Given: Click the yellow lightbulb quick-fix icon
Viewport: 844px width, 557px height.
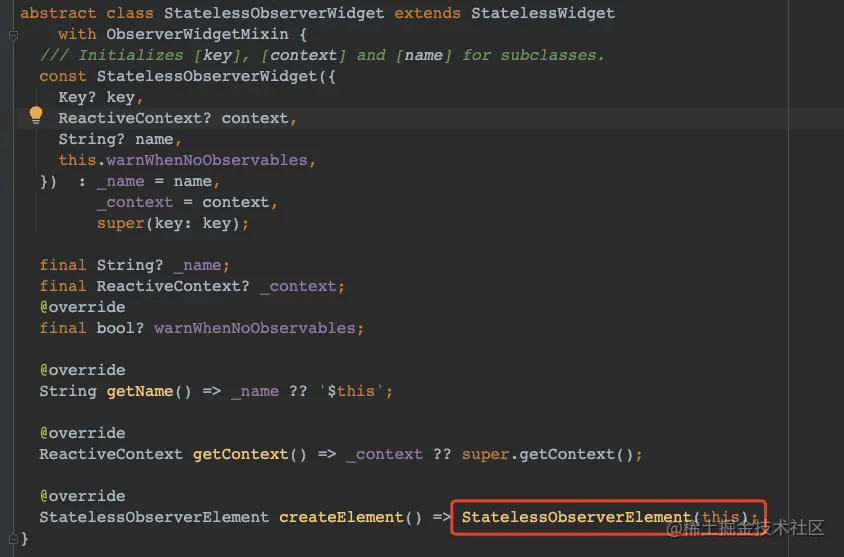Looking at the screenshot, I should (x=36, y=115).
